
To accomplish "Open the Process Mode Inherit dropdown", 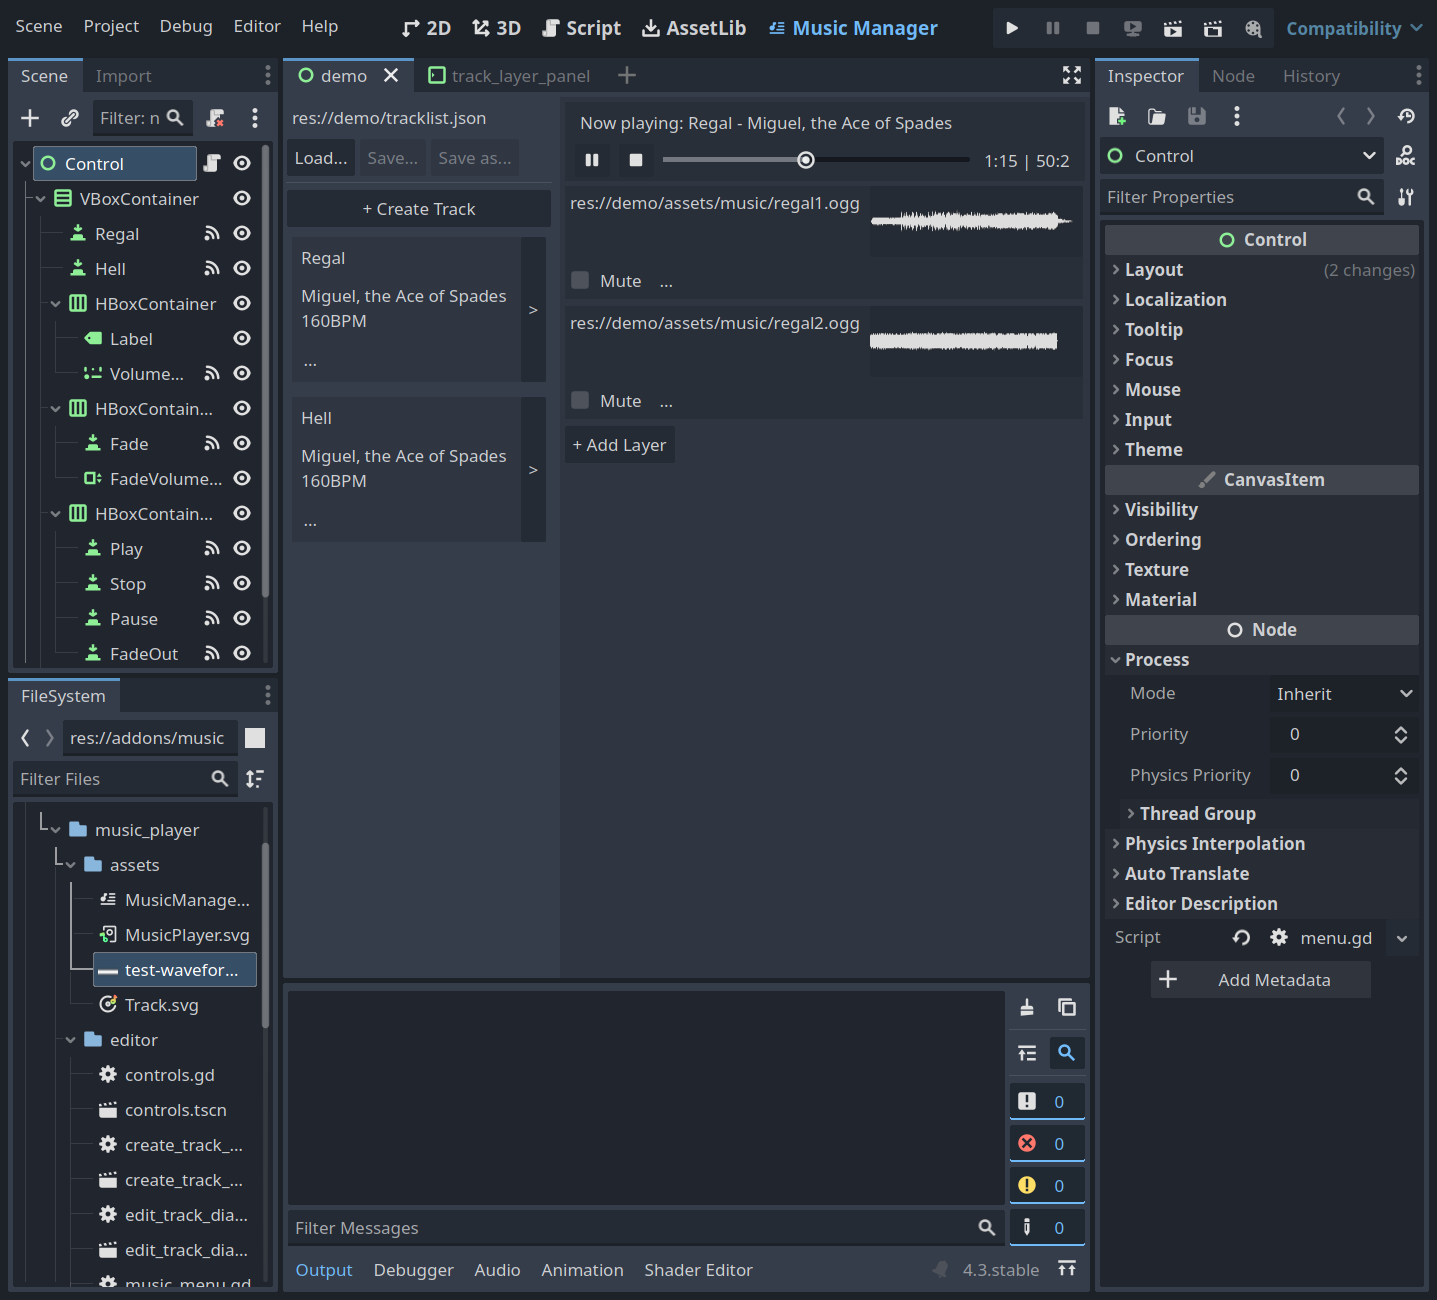I will coord(1344,694).
